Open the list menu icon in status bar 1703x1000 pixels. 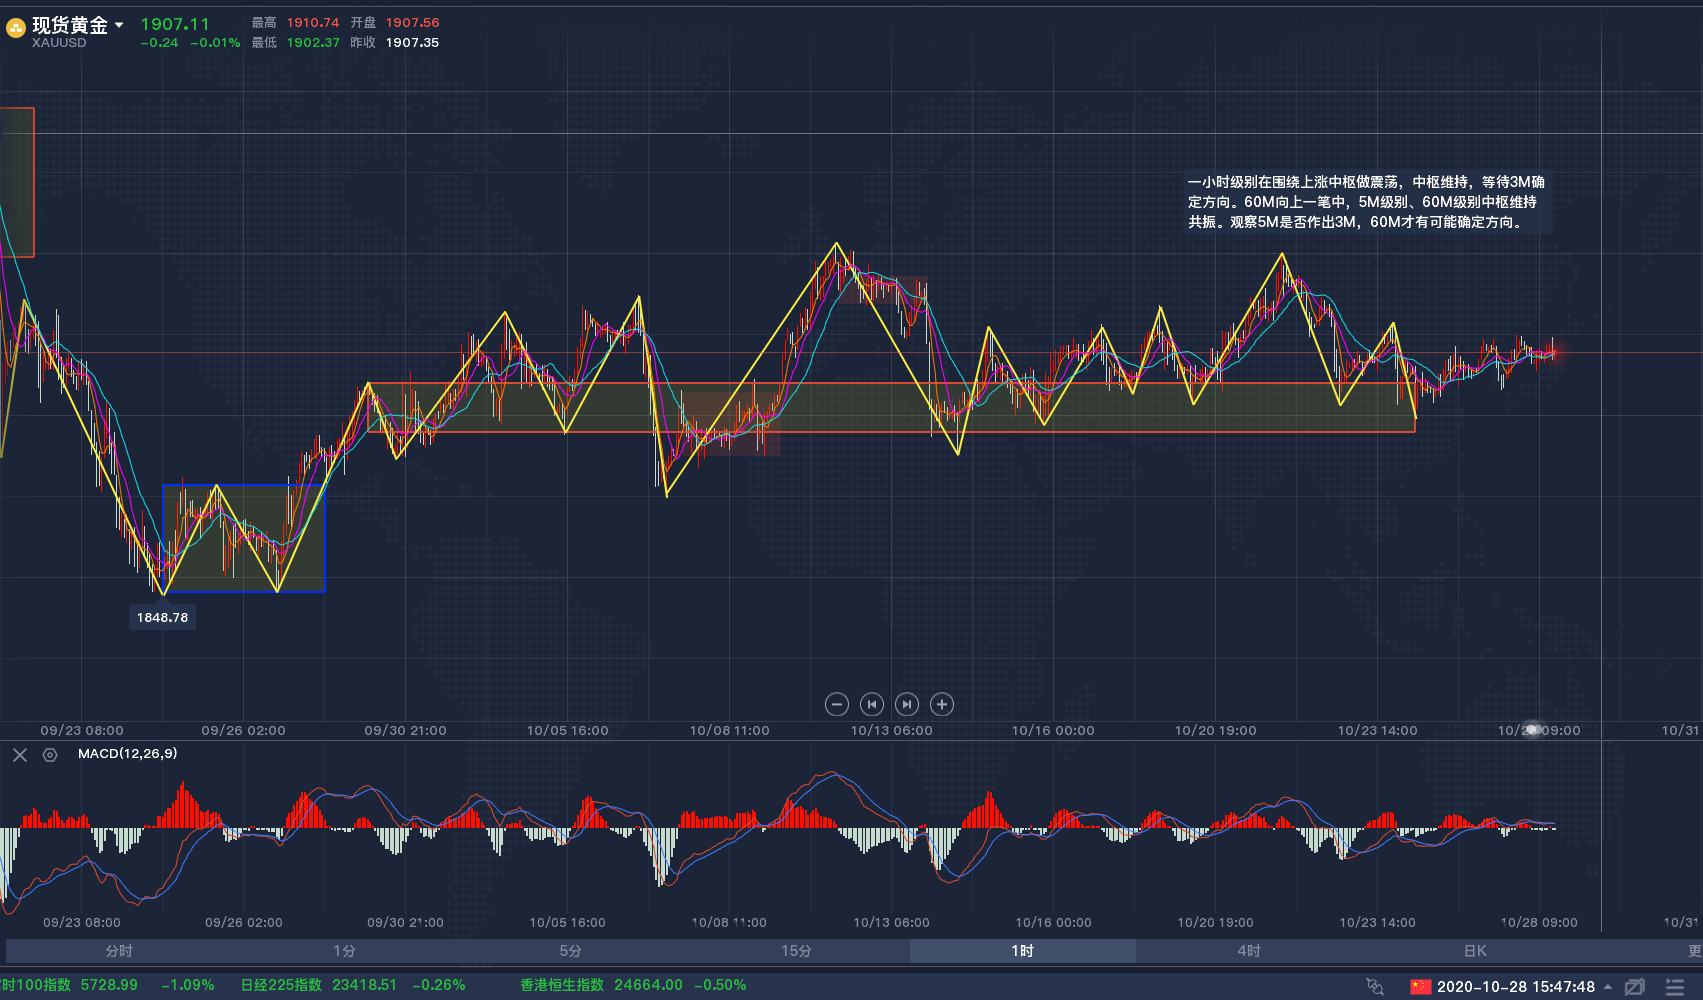[1675, 986]
